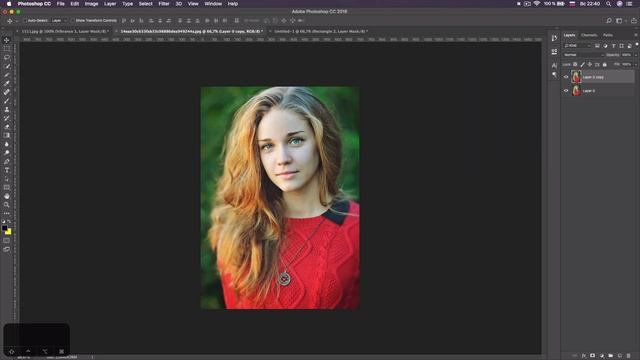Switch to the Paths panel tab
The image size is (640, 360).
608,35
